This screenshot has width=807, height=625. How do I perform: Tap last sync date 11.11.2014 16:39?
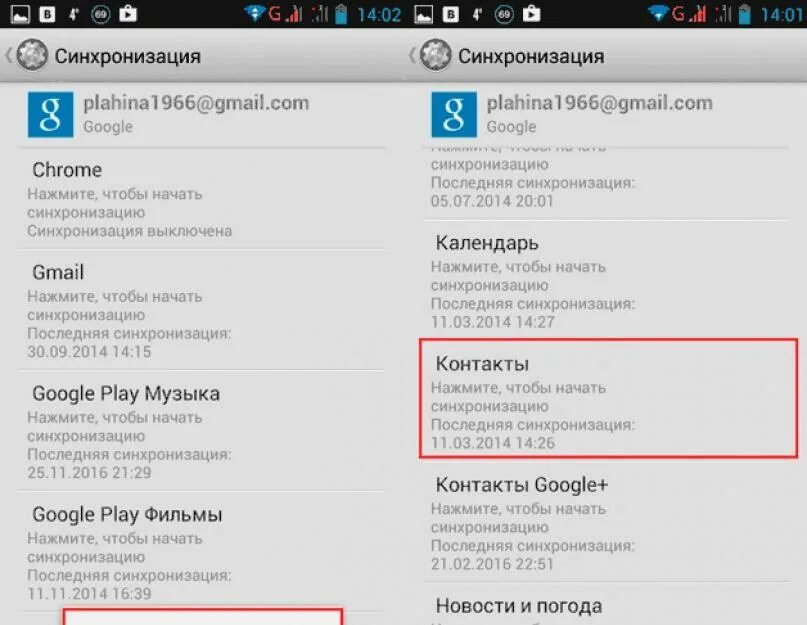(x=89, y=594)
